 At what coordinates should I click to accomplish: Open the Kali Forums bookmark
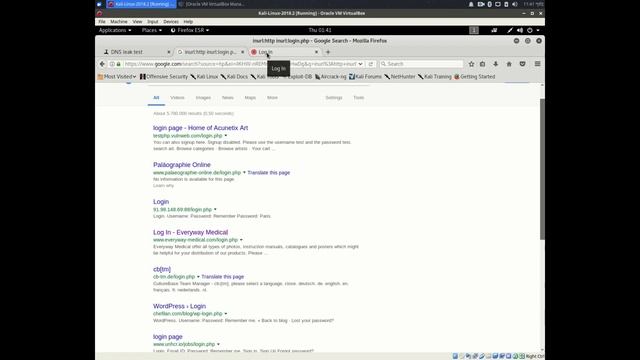pyautogui.click(x=365, y=77)
